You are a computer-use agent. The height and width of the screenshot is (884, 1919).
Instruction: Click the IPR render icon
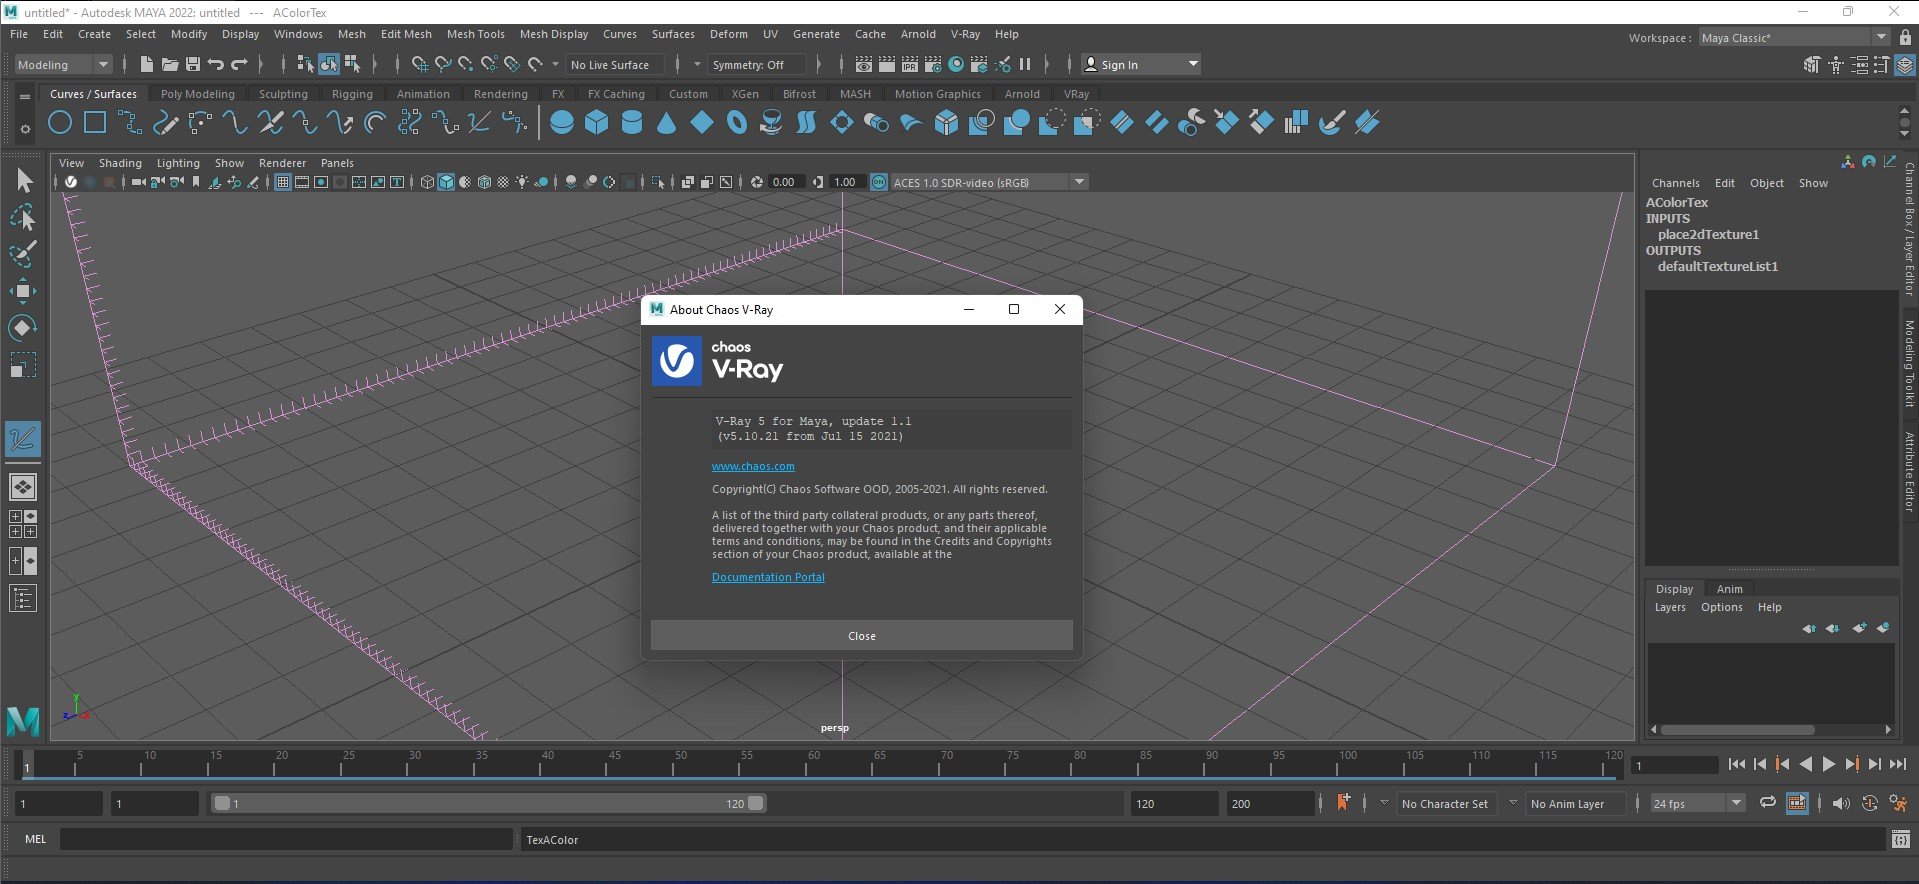click(910, 64)
